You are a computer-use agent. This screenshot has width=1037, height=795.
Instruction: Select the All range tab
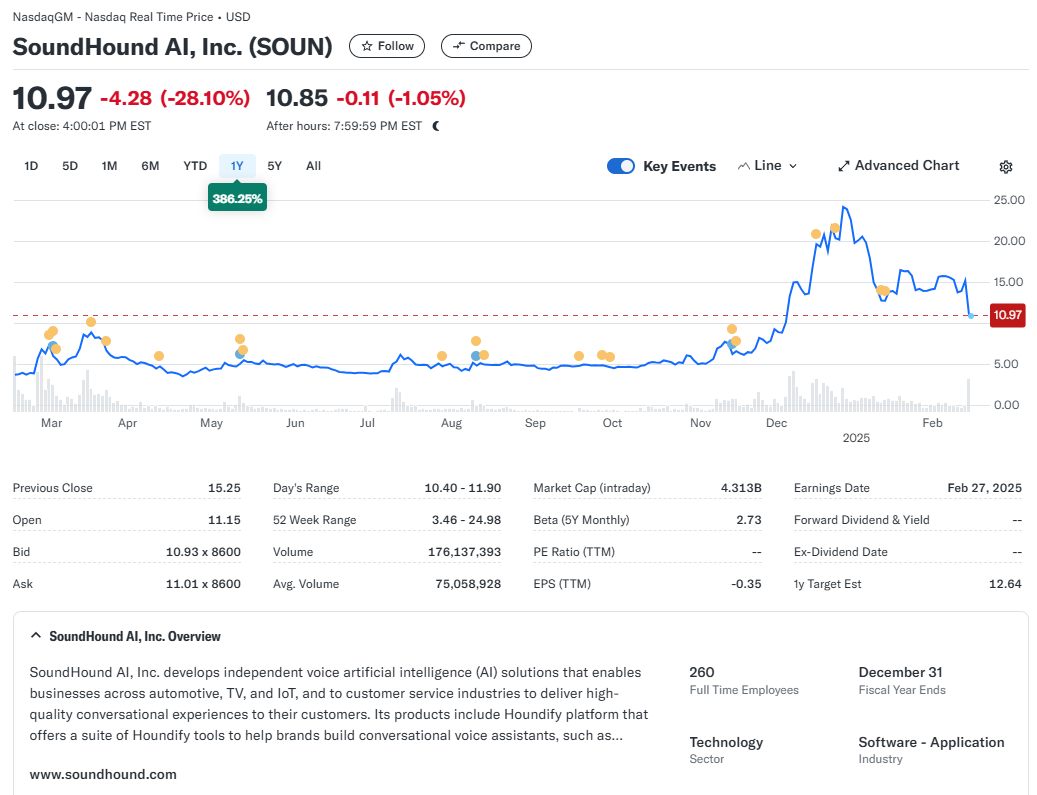(x=313, y=166)
